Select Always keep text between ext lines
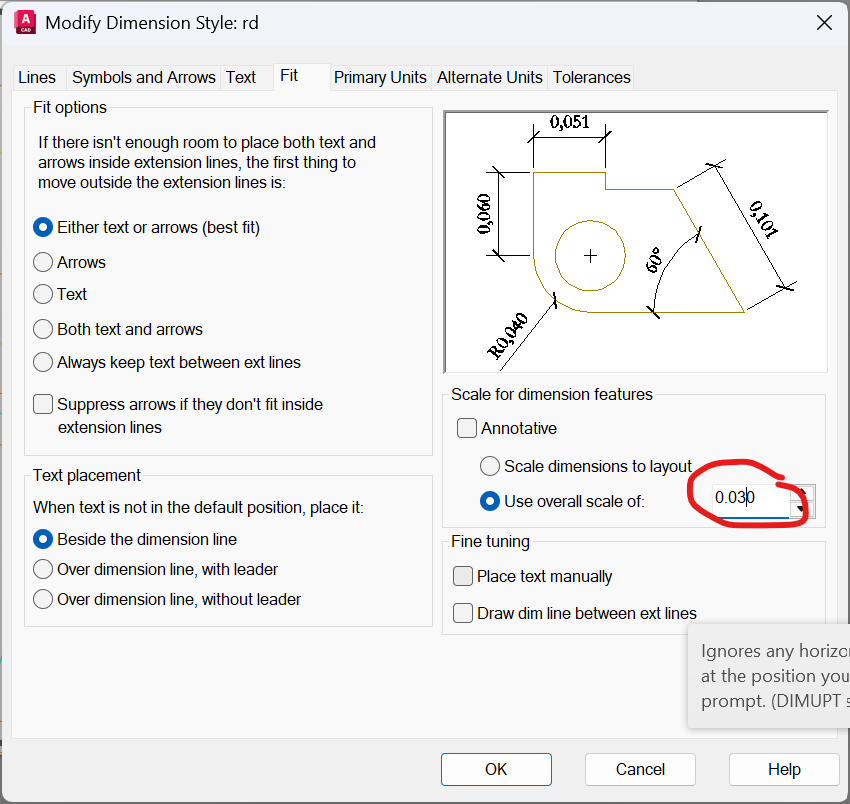The height and width of the screenshot is (804, 850). click(x=43, y=362)
